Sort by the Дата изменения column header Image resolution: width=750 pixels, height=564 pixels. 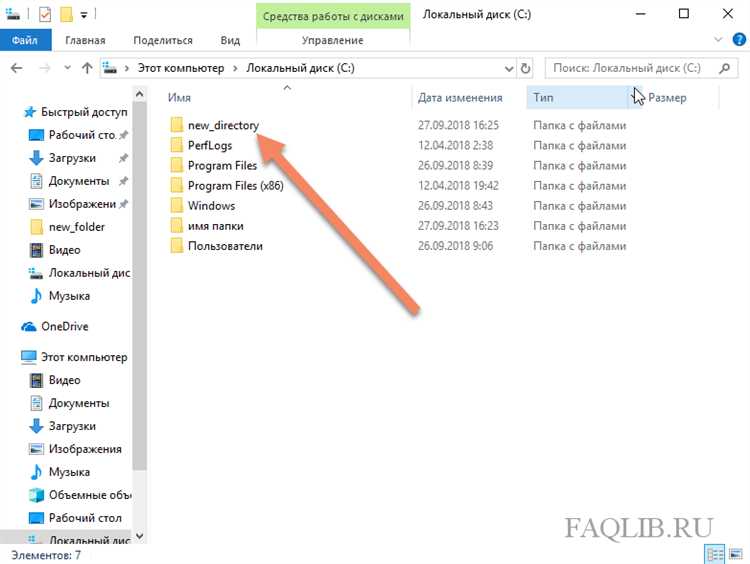pyautogui.click(x=460, y=98)
